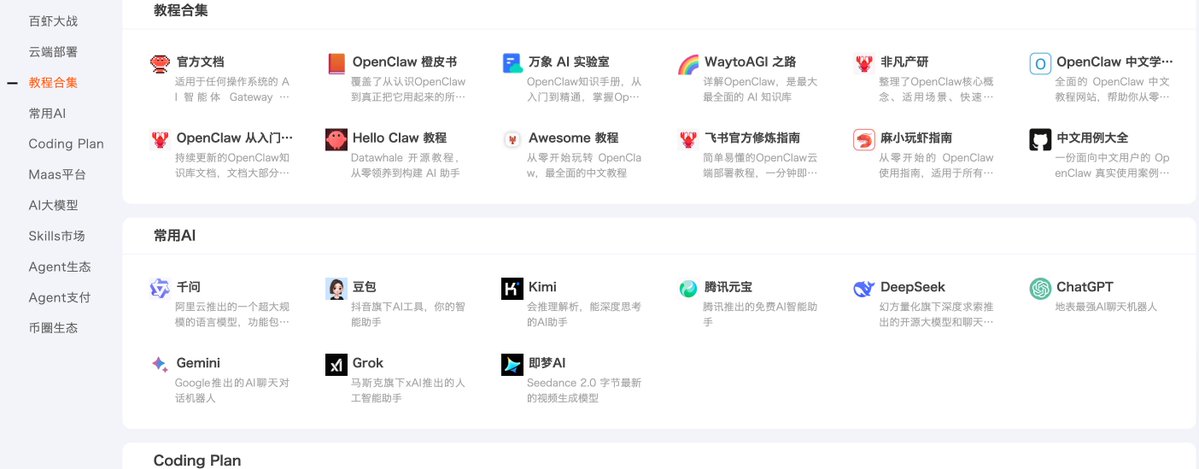Click the 教程合集 section heading

coord(180,11)
